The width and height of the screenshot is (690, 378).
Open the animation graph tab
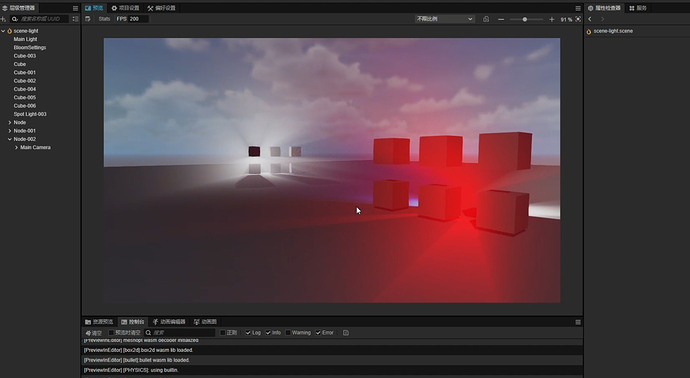point(205,322)
